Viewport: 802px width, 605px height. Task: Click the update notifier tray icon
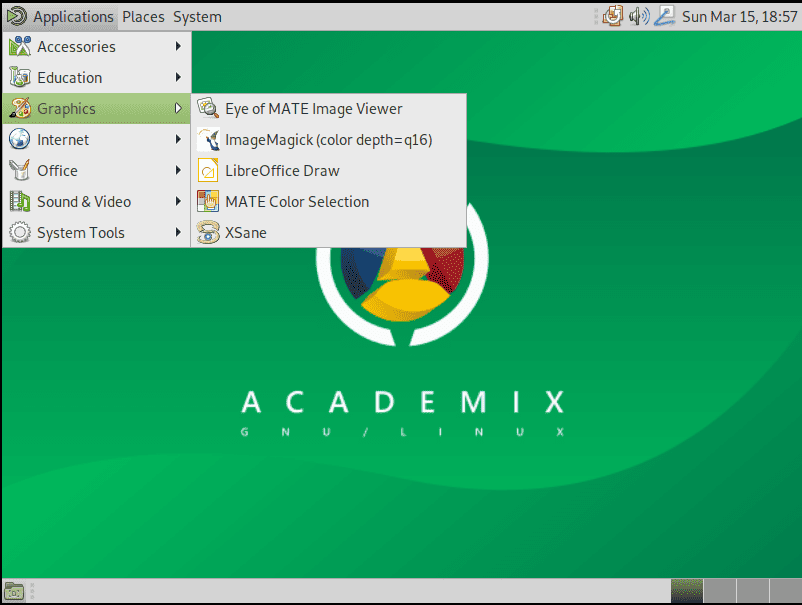point(613,16)
